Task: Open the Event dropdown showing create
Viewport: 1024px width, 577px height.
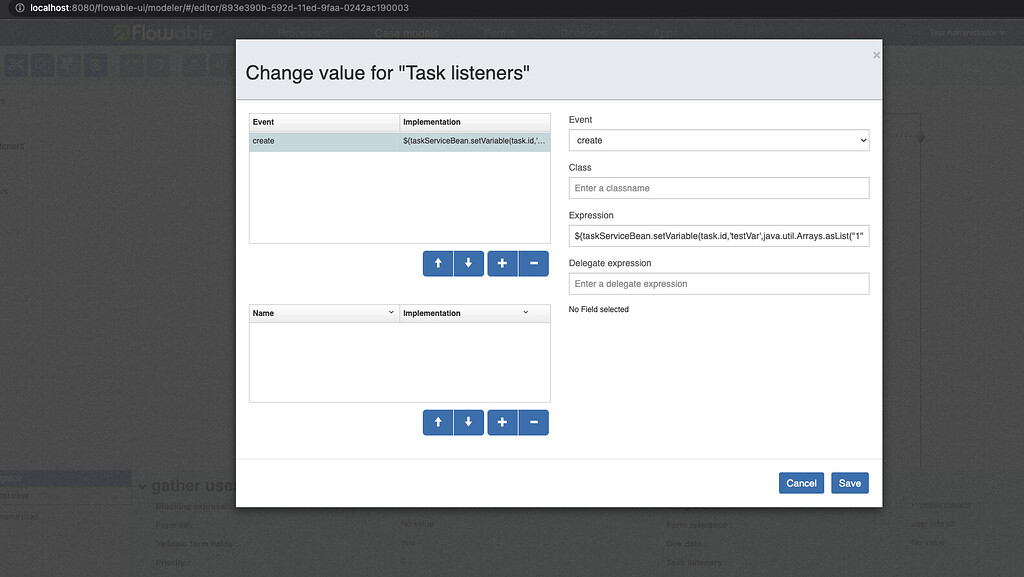Action: click(718, 140)
